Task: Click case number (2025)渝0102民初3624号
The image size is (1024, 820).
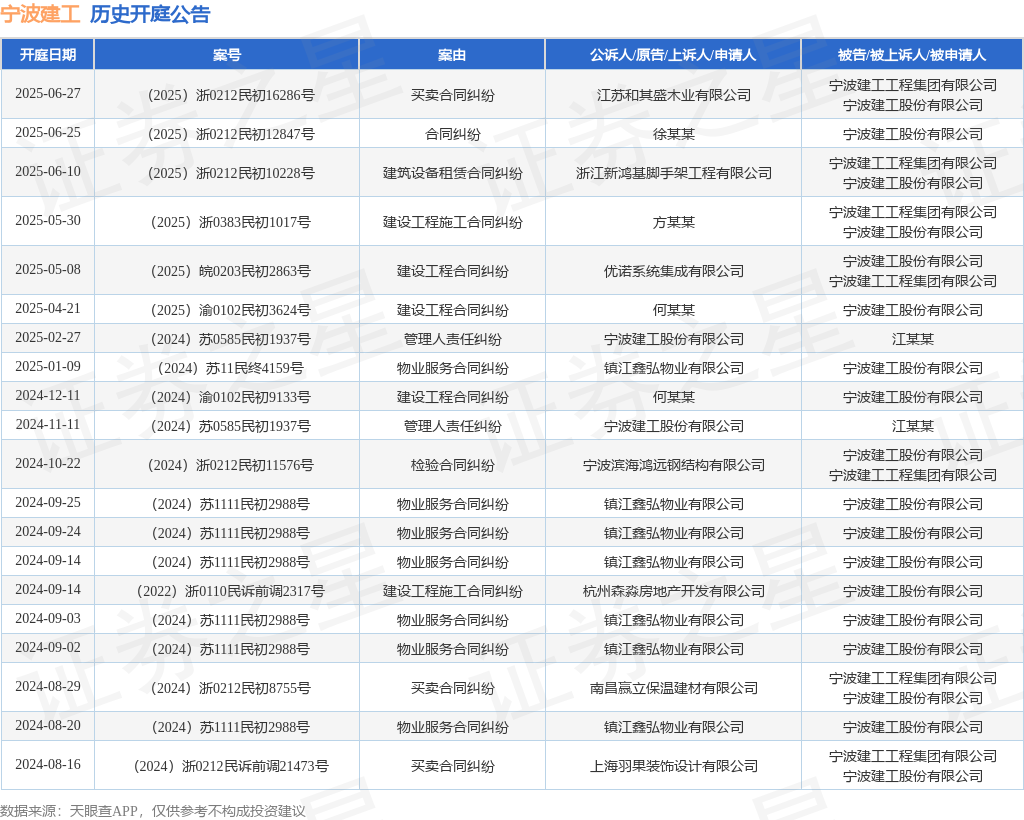Action: pos(231,310)
